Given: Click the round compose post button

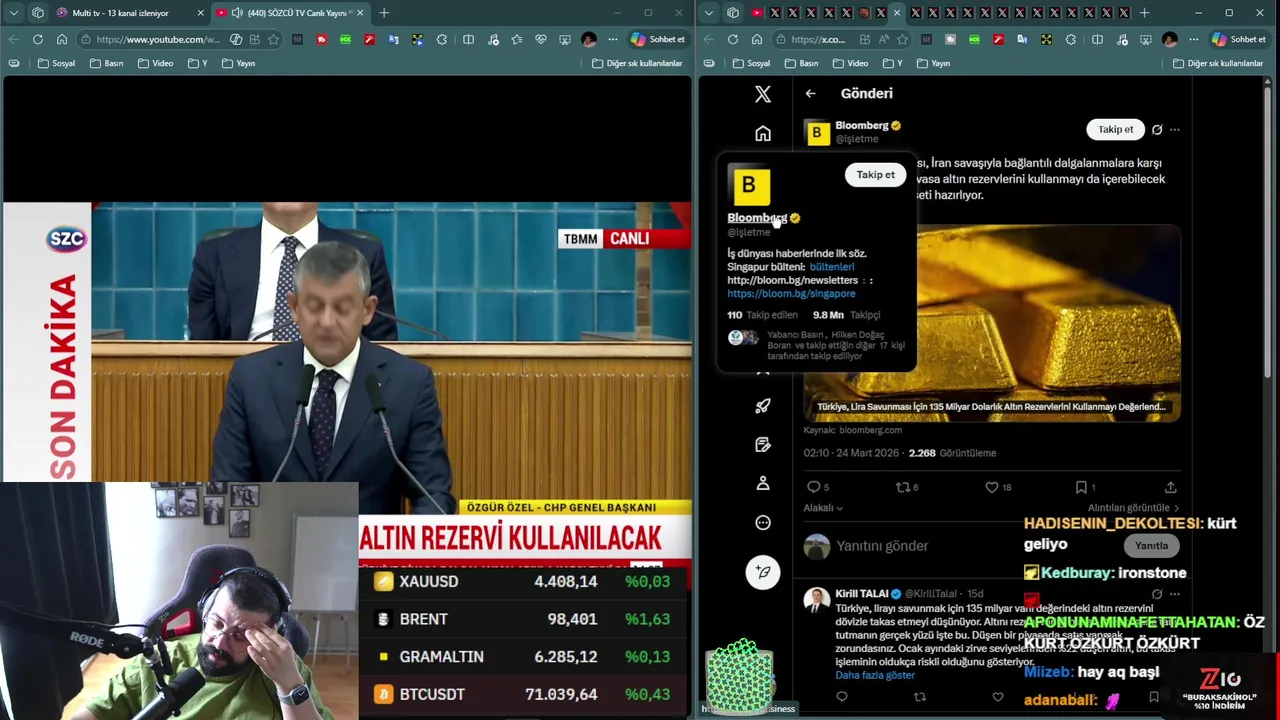Looking at the screenshot, I should tap(763, 572).
